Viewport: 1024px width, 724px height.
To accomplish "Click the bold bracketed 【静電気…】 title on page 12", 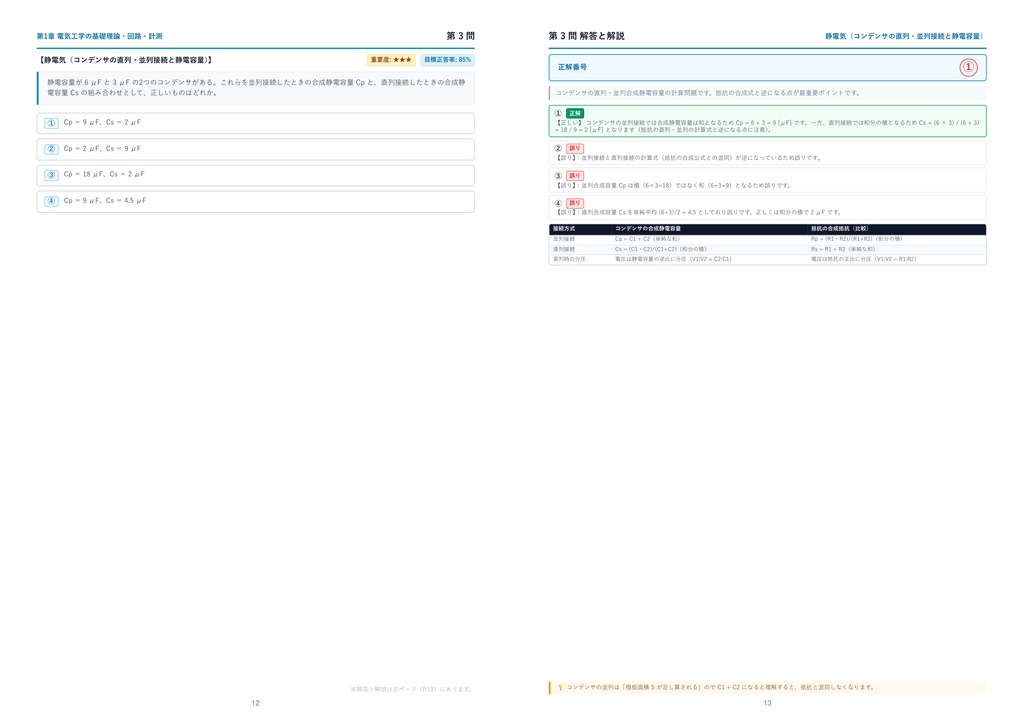I will (125, 60).
